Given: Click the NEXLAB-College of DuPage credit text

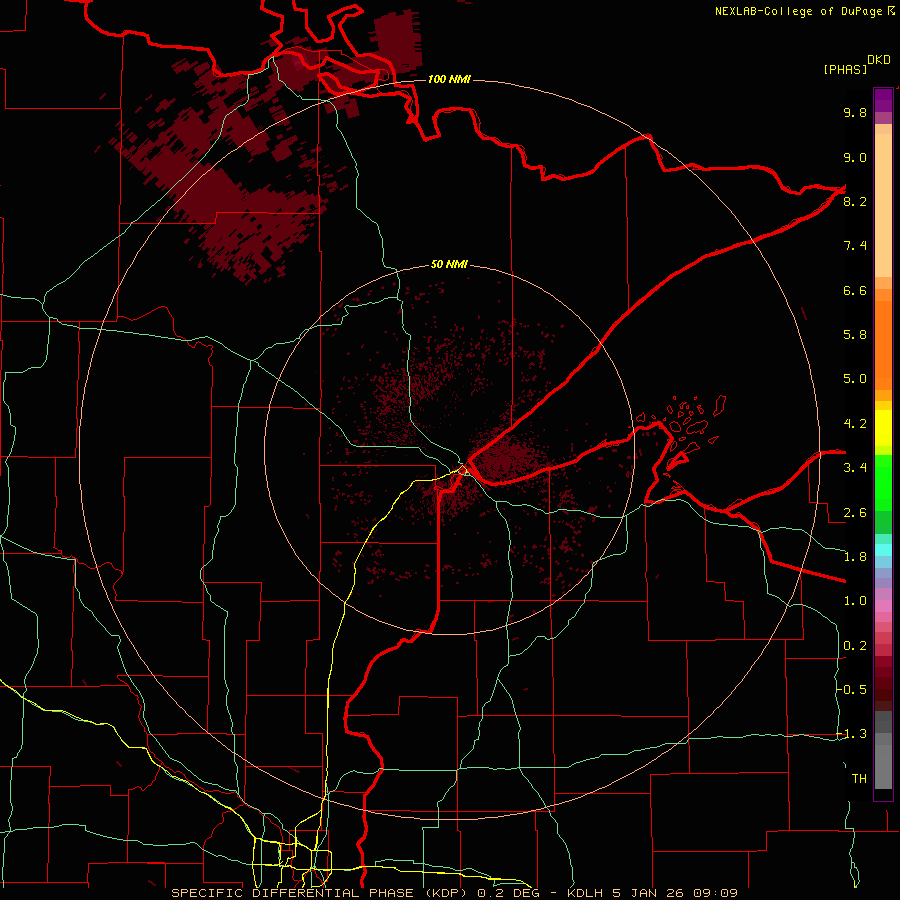Looking at the screenshot, I should point(798,11).
